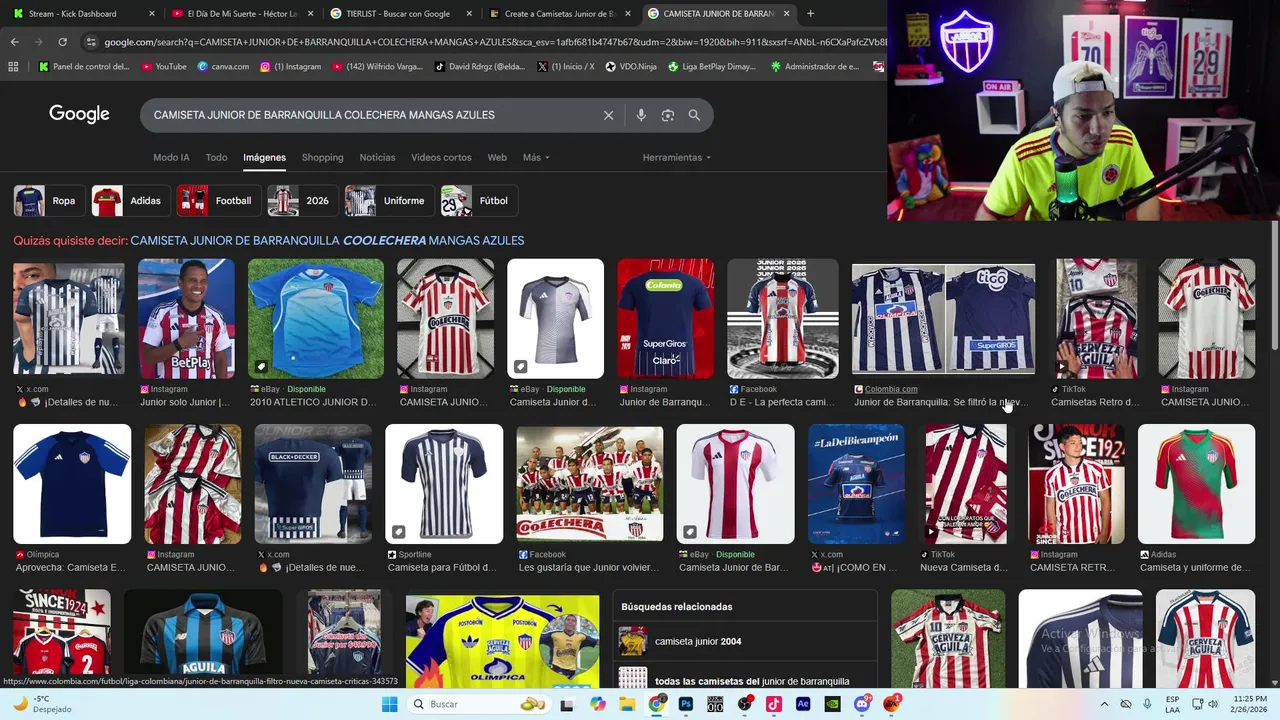
Task: Switch to the Web tab
Action: click(x=497, y=157)
